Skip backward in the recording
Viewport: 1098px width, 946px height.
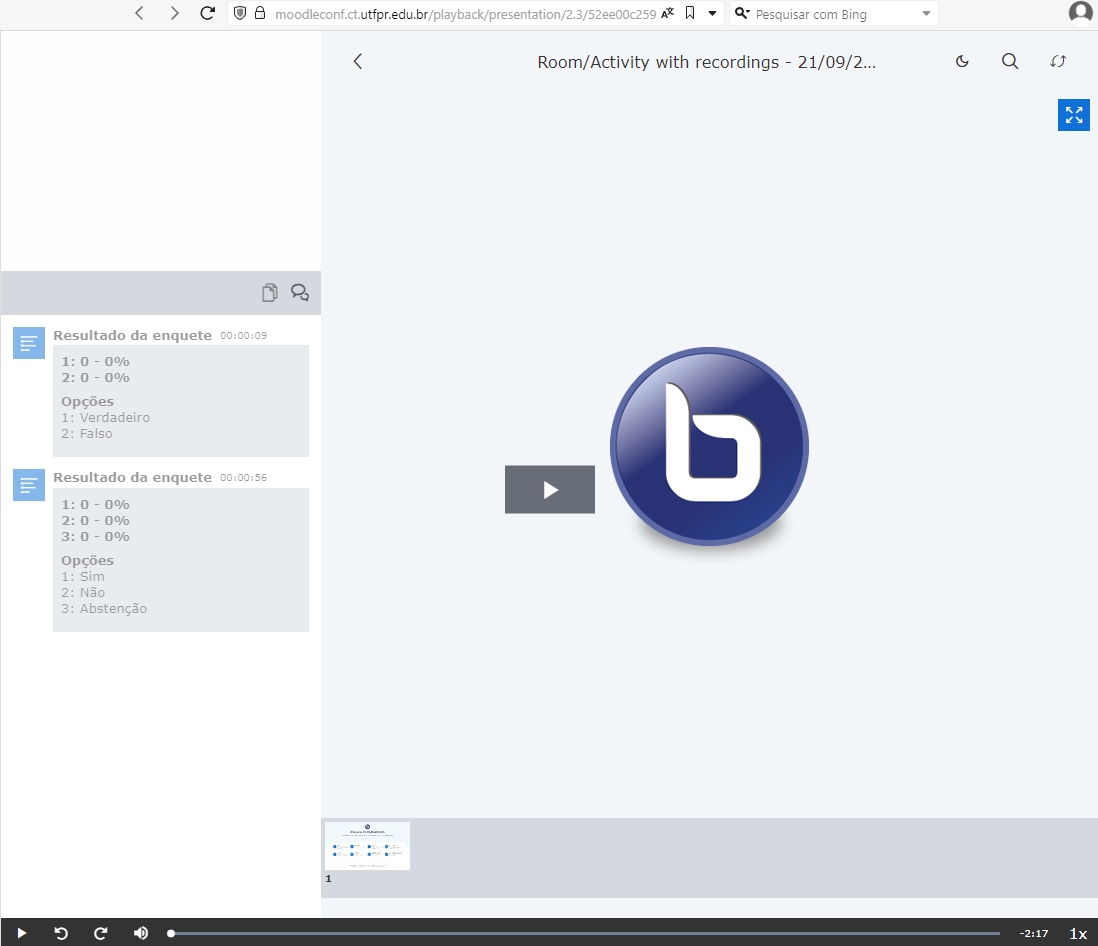pyautogui.click(x=61, y=933)
